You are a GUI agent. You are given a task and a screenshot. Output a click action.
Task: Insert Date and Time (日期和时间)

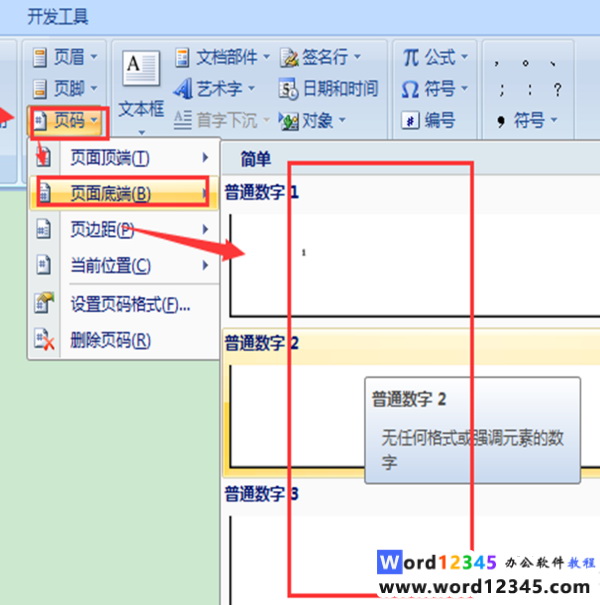click(328, 89)
